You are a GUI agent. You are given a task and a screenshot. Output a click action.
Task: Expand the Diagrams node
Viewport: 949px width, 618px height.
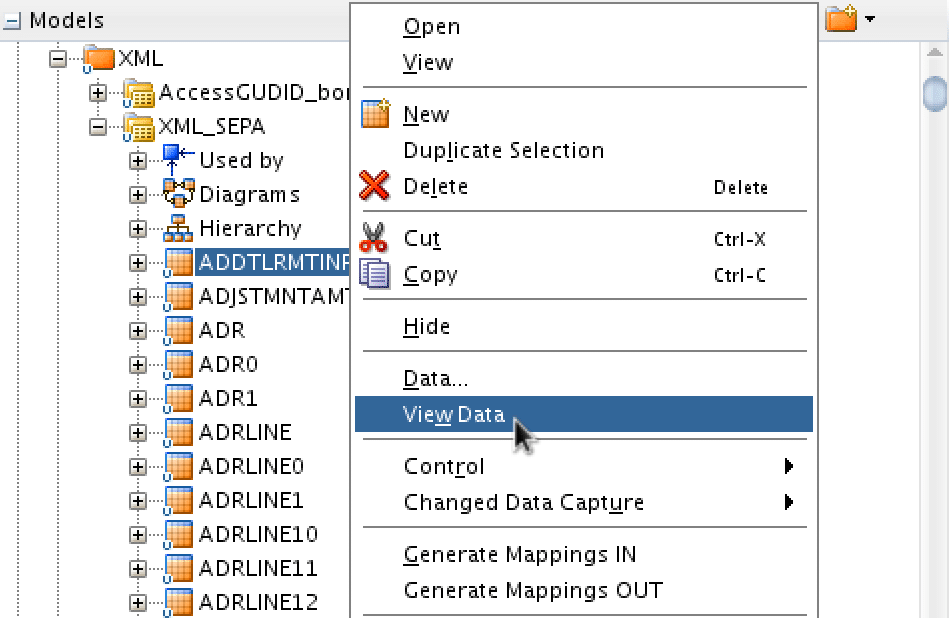click(138, 195)
